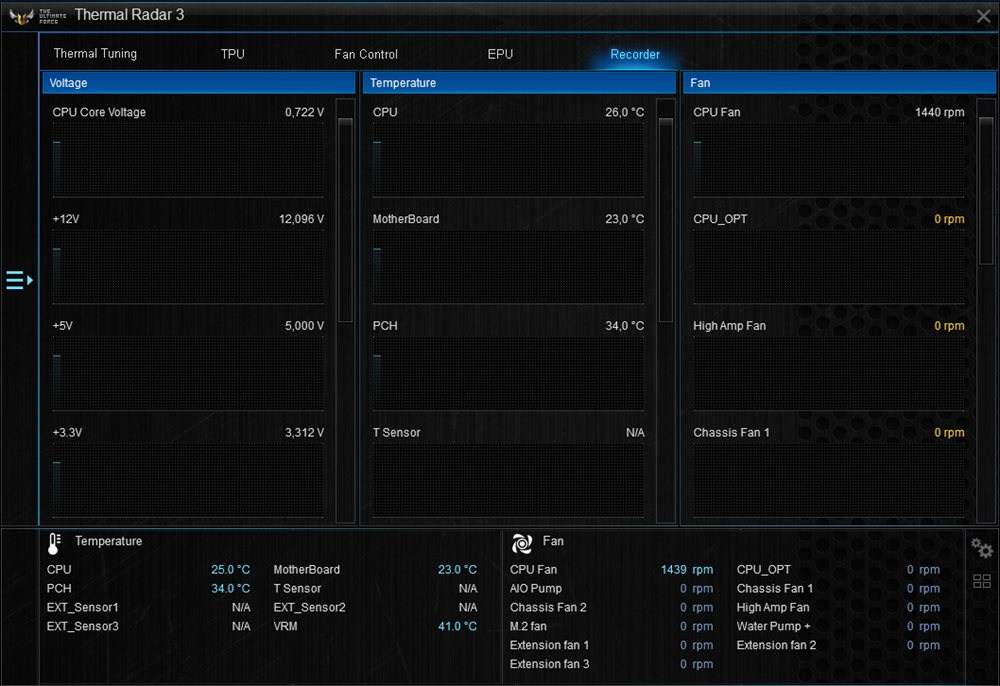Open the TPU tab
Image resolution: width=1000 pixels, height=686 pixels.
(233, 54)
